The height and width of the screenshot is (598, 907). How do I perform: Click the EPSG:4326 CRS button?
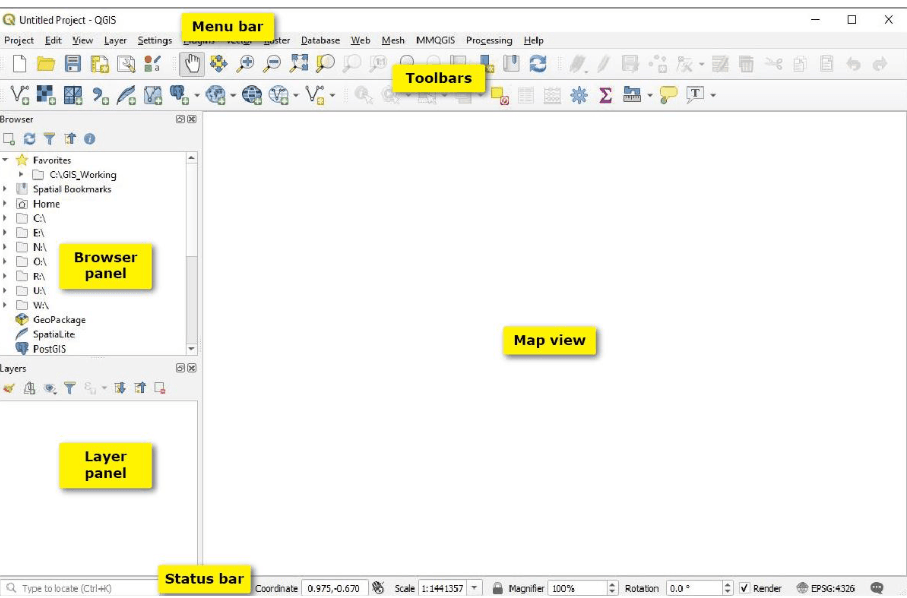[829, 588]
